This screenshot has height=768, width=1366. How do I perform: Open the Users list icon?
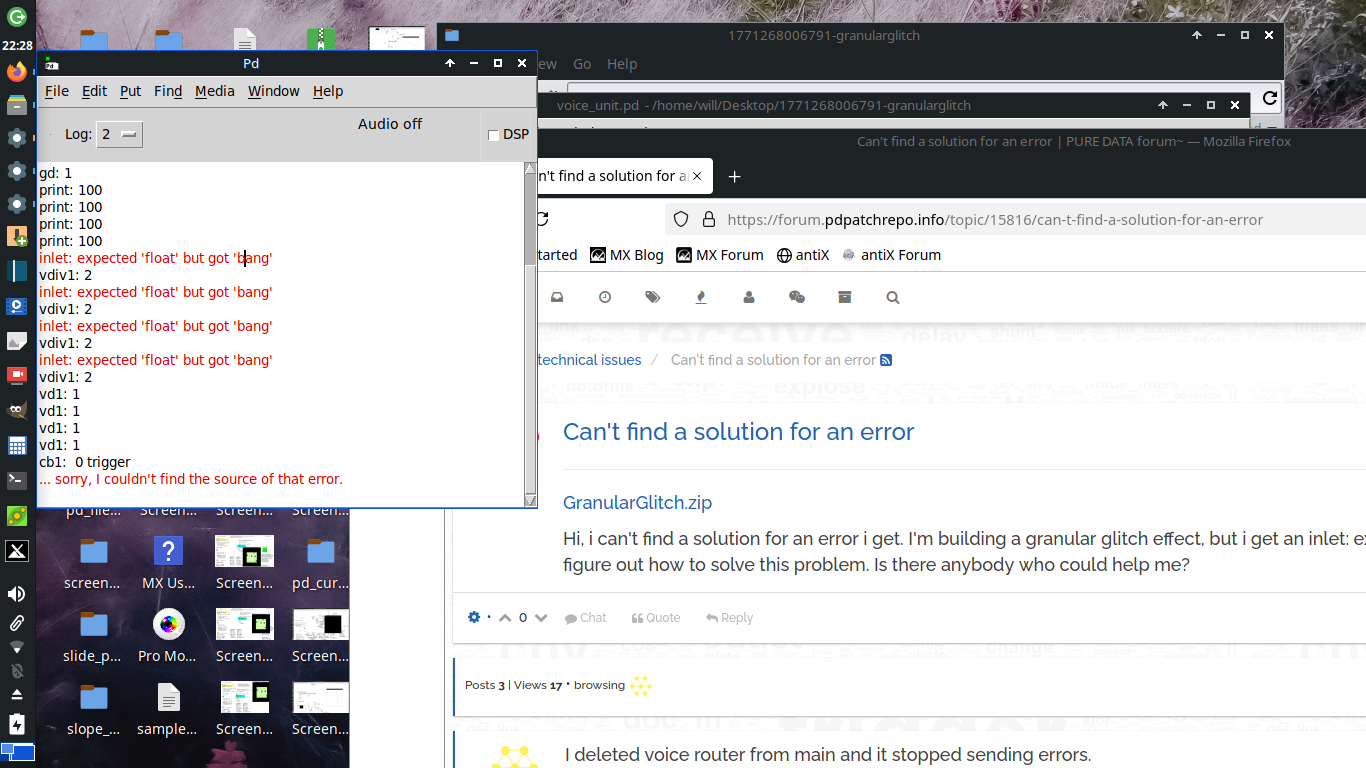[x=749, y=297]
